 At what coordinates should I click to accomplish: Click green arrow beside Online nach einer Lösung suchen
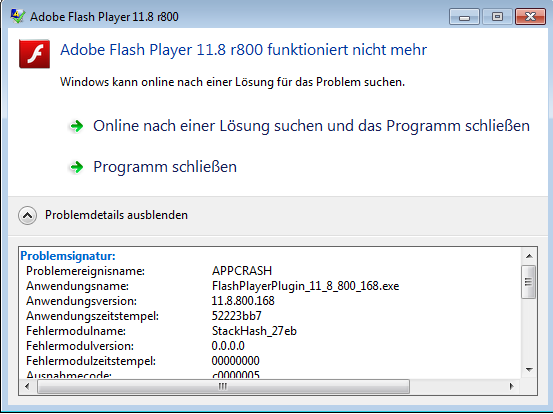pos(77,126)
